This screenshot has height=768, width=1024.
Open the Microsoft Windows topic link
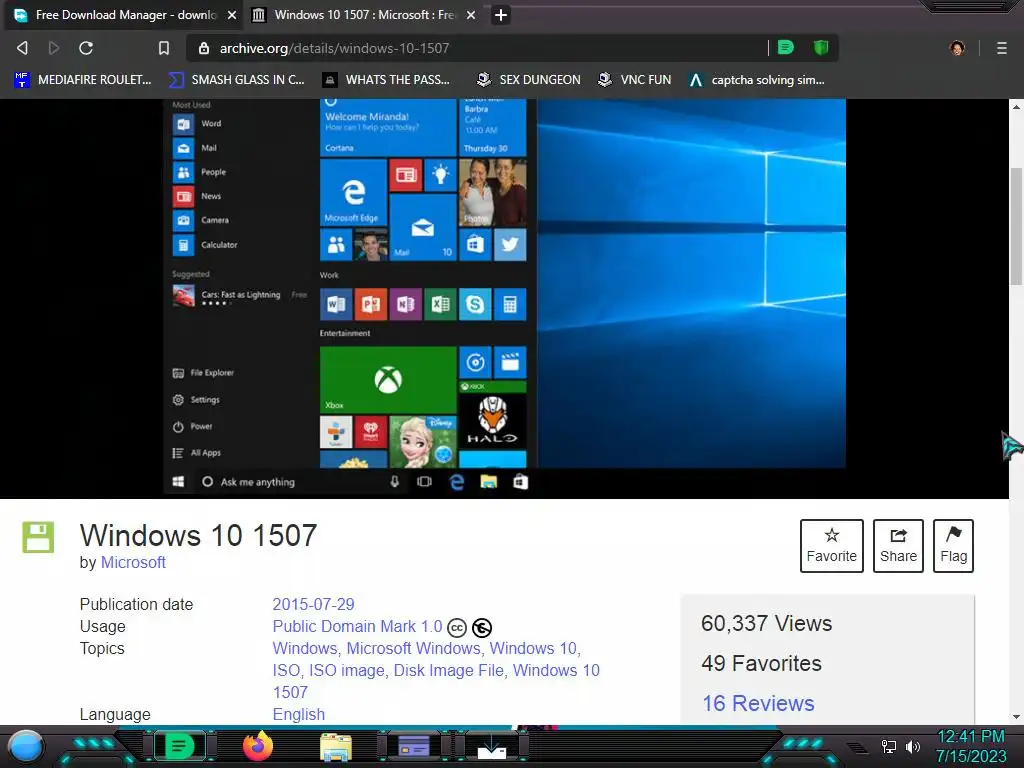tap(413, 648)
